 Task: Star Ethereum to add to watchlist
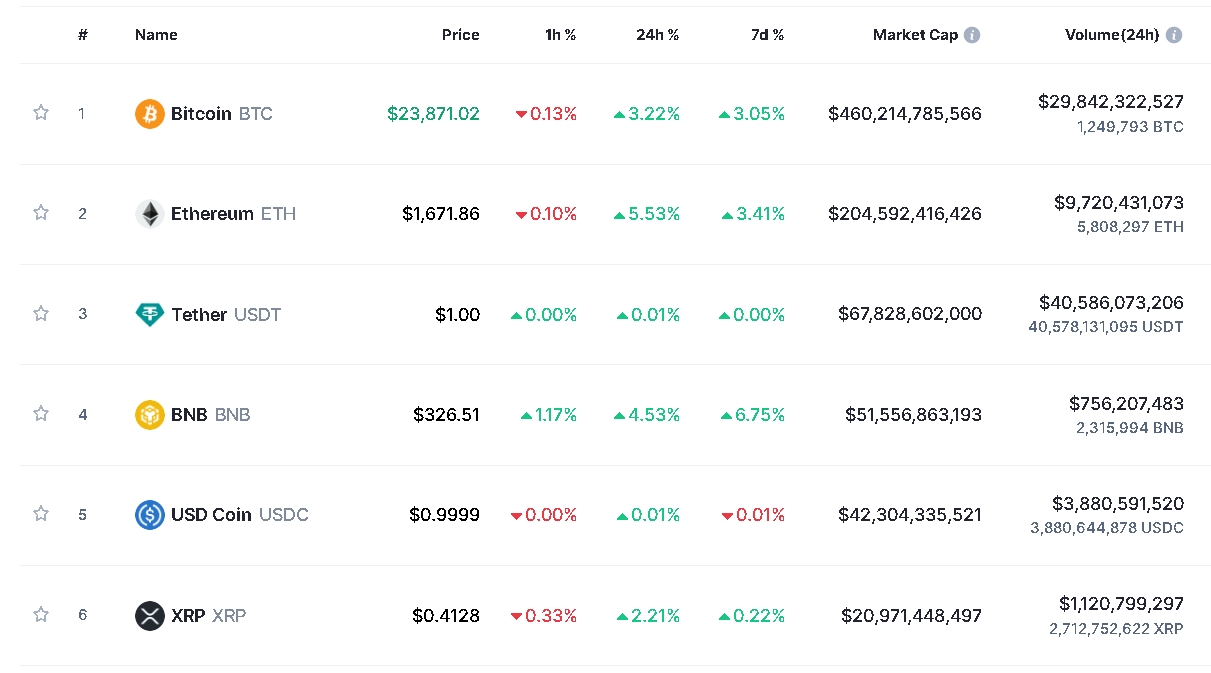(41, 213)
